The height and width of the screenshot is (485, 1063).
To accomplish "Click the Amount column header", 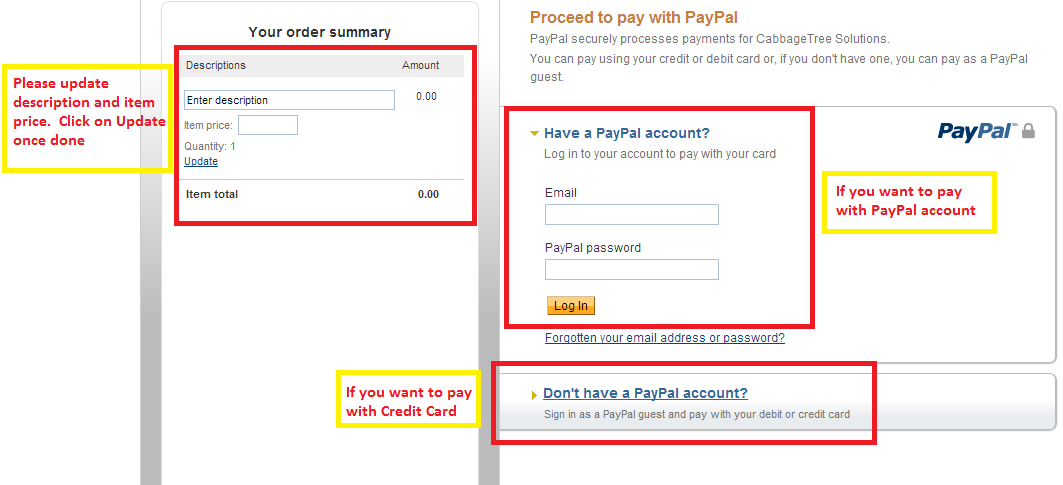I will tap(420, 65).
